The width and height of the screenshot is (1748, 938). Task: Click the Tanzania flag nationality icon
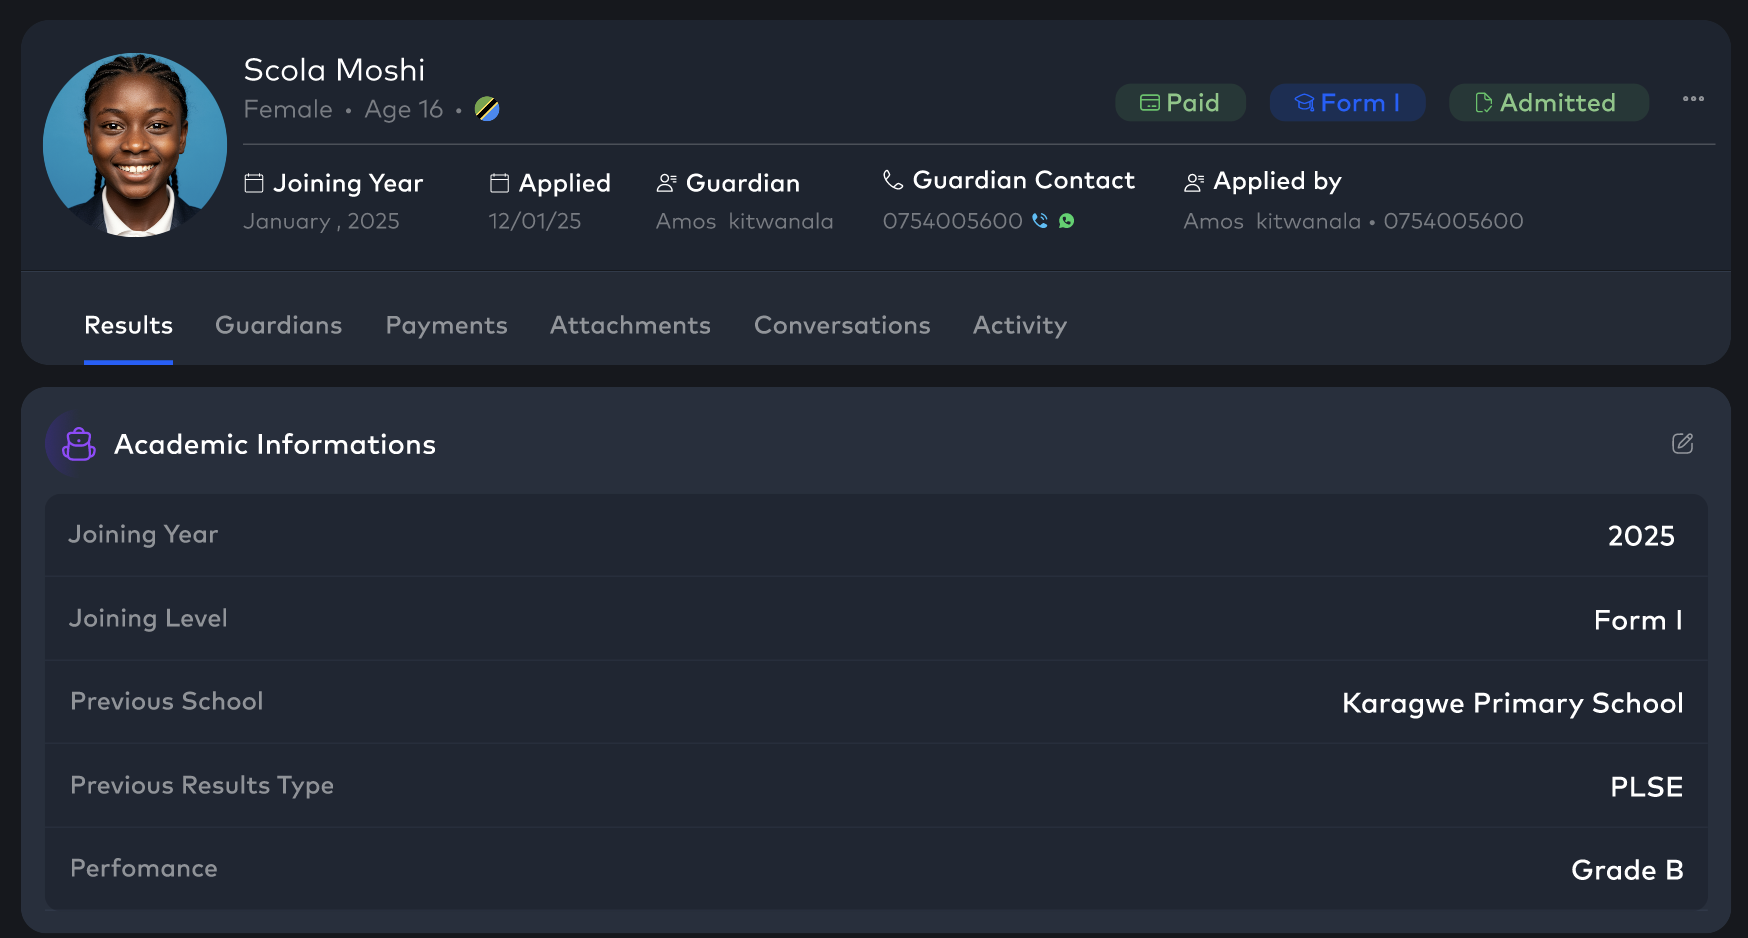pos(487,109)
